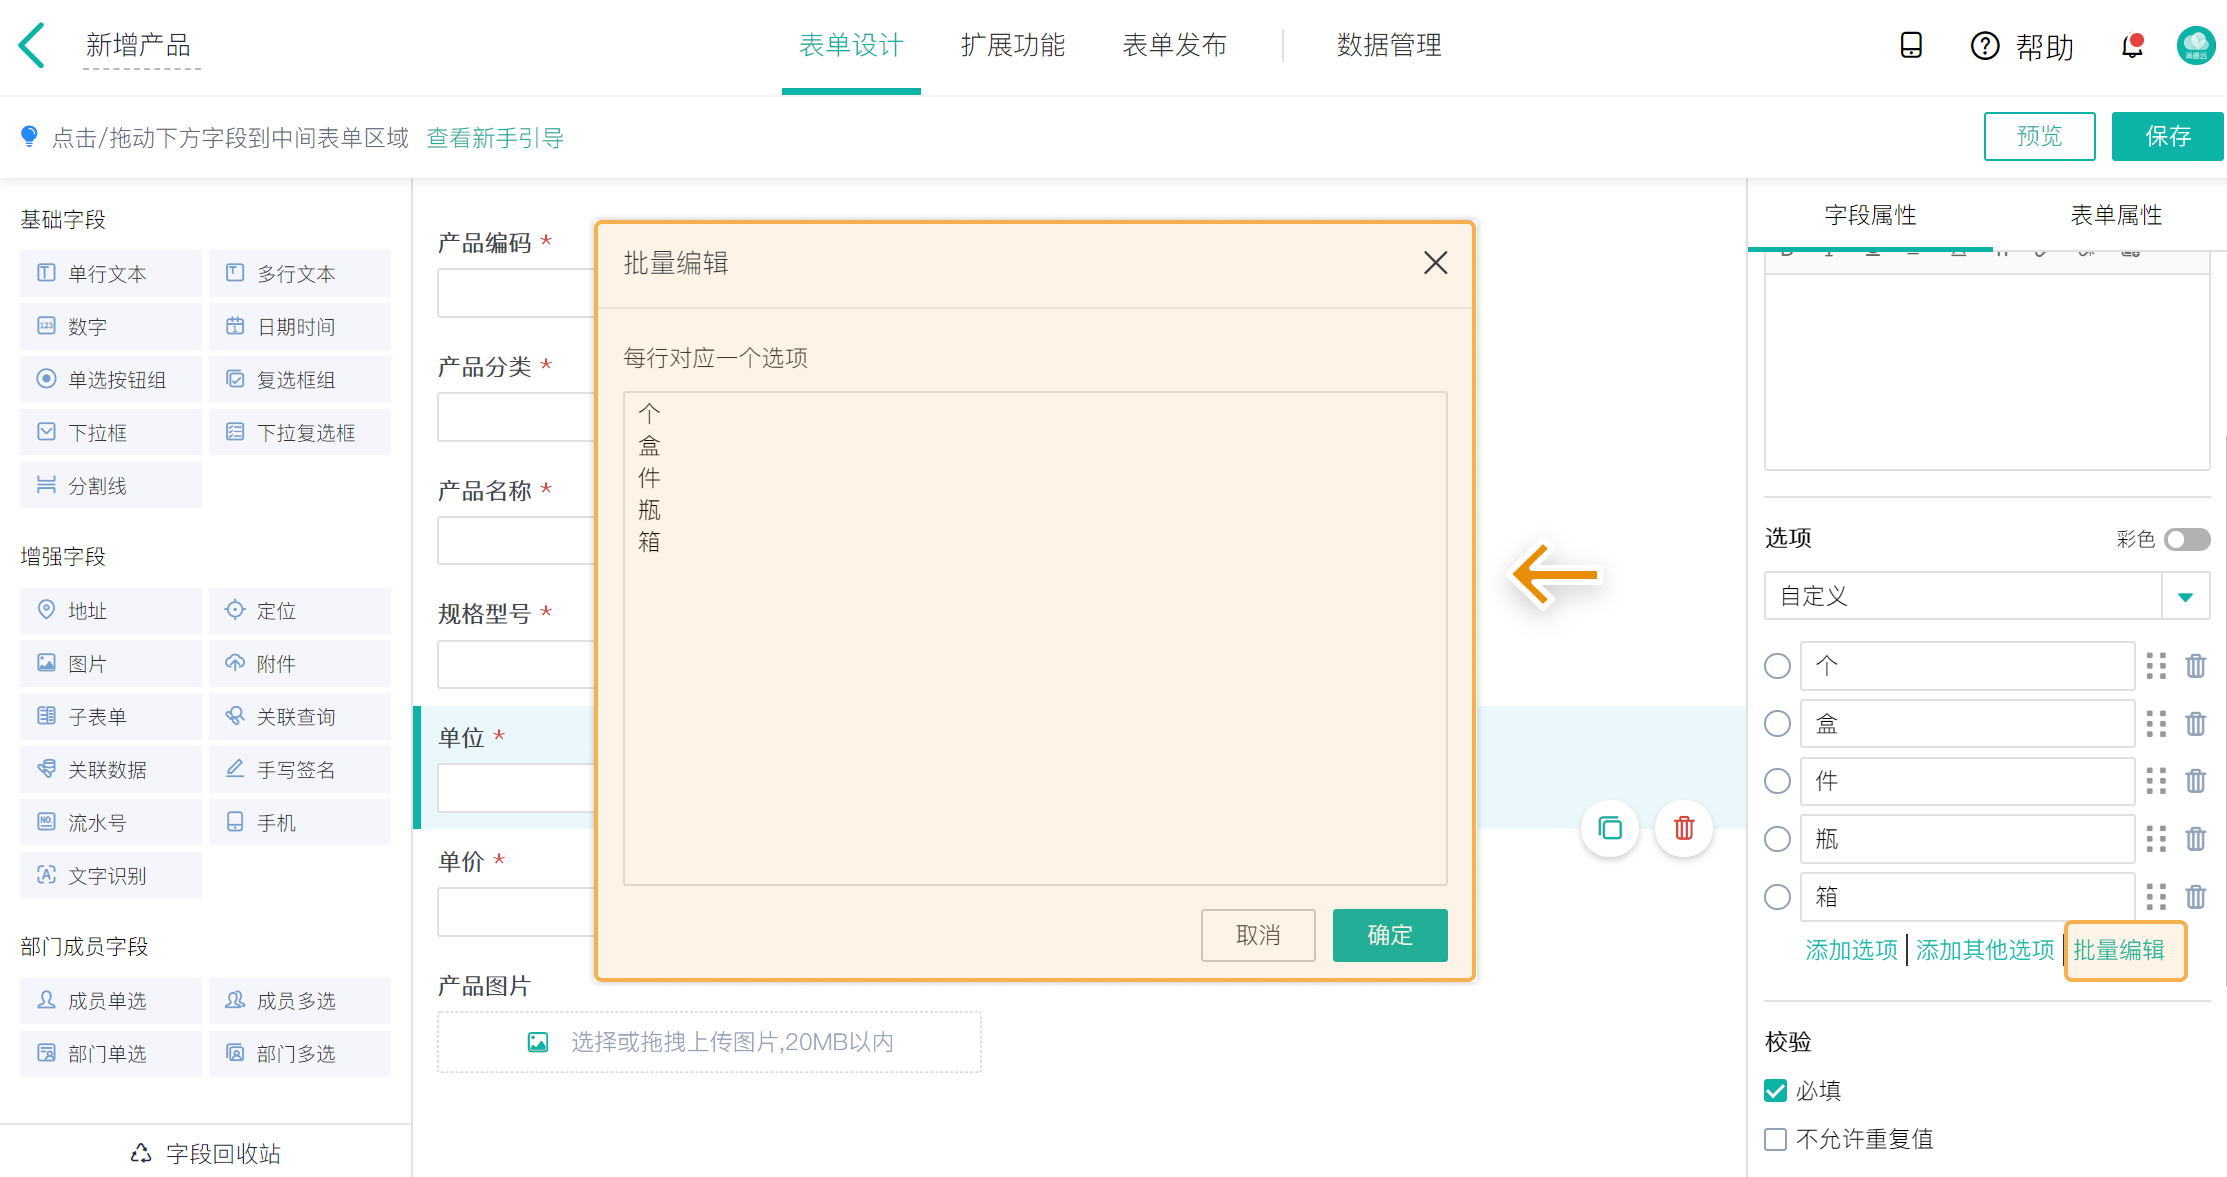Select radio button for option 个

pos(1777,666)
